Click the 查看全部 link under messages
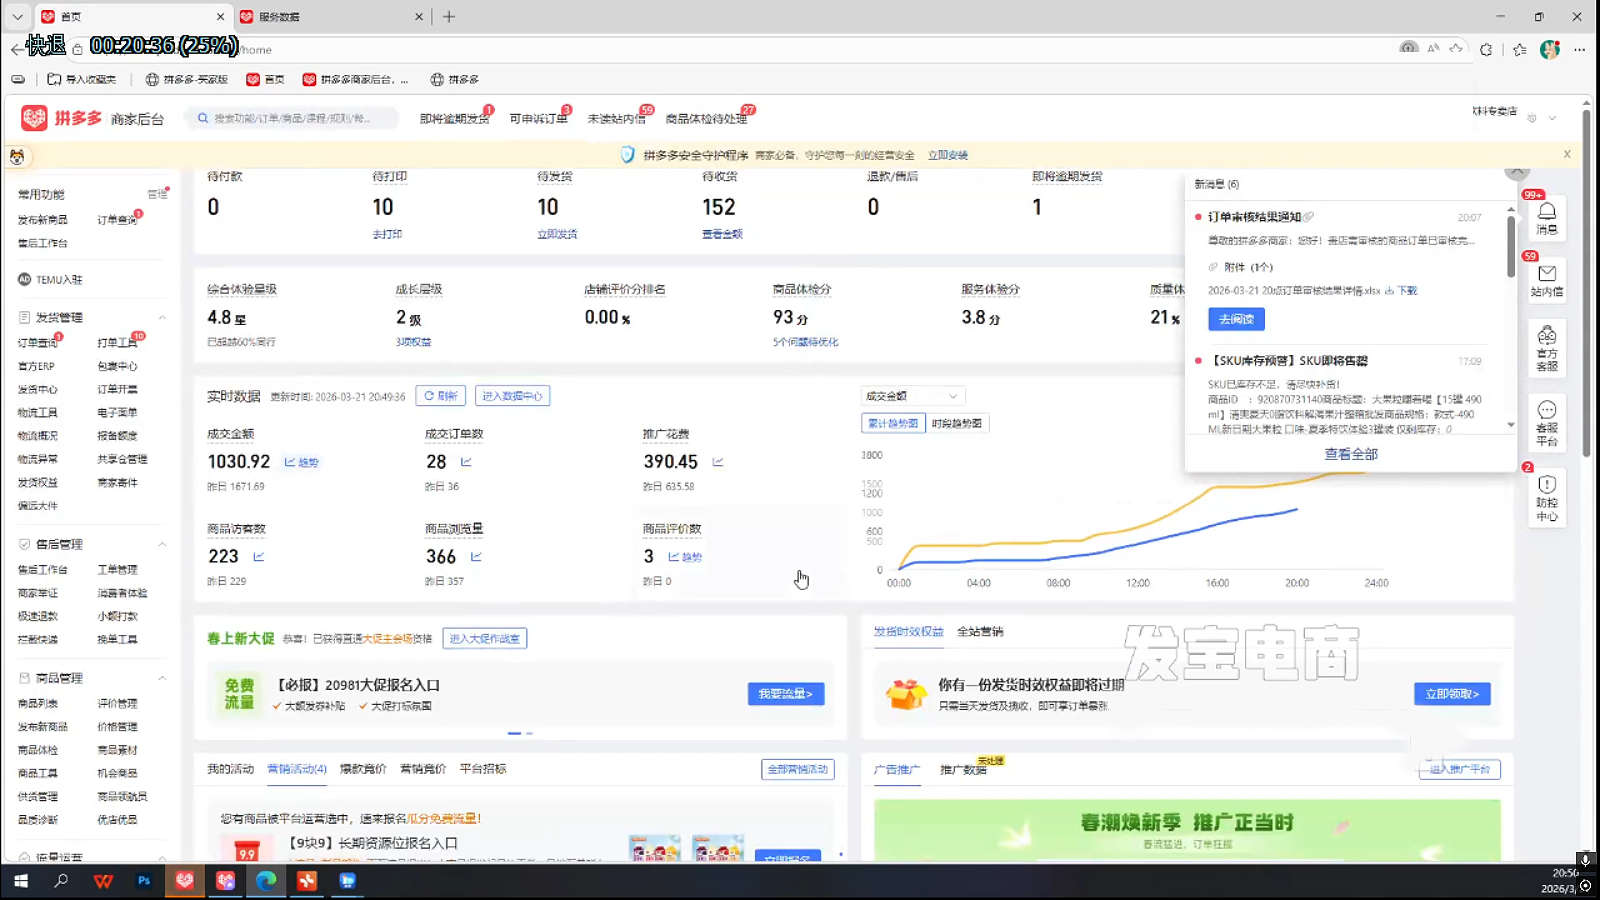 1350,454
